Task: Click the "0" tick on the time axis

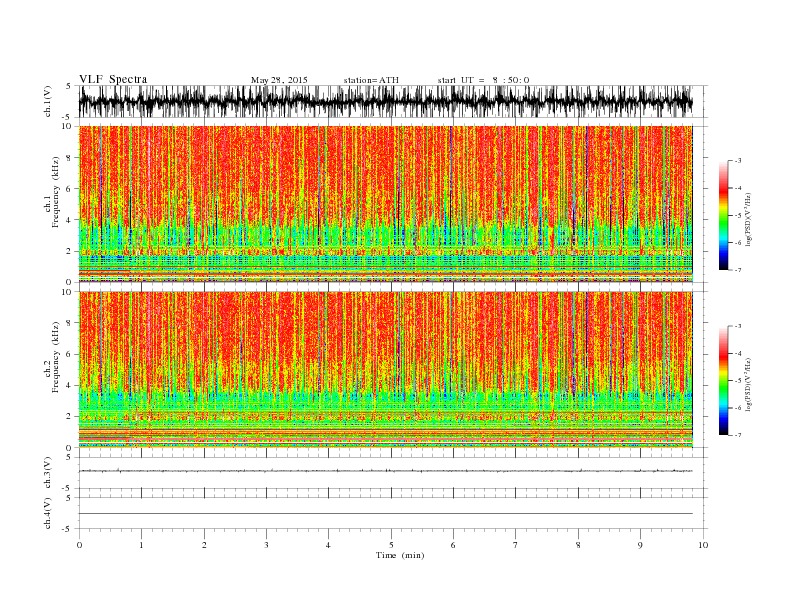Action: [79, 545]
